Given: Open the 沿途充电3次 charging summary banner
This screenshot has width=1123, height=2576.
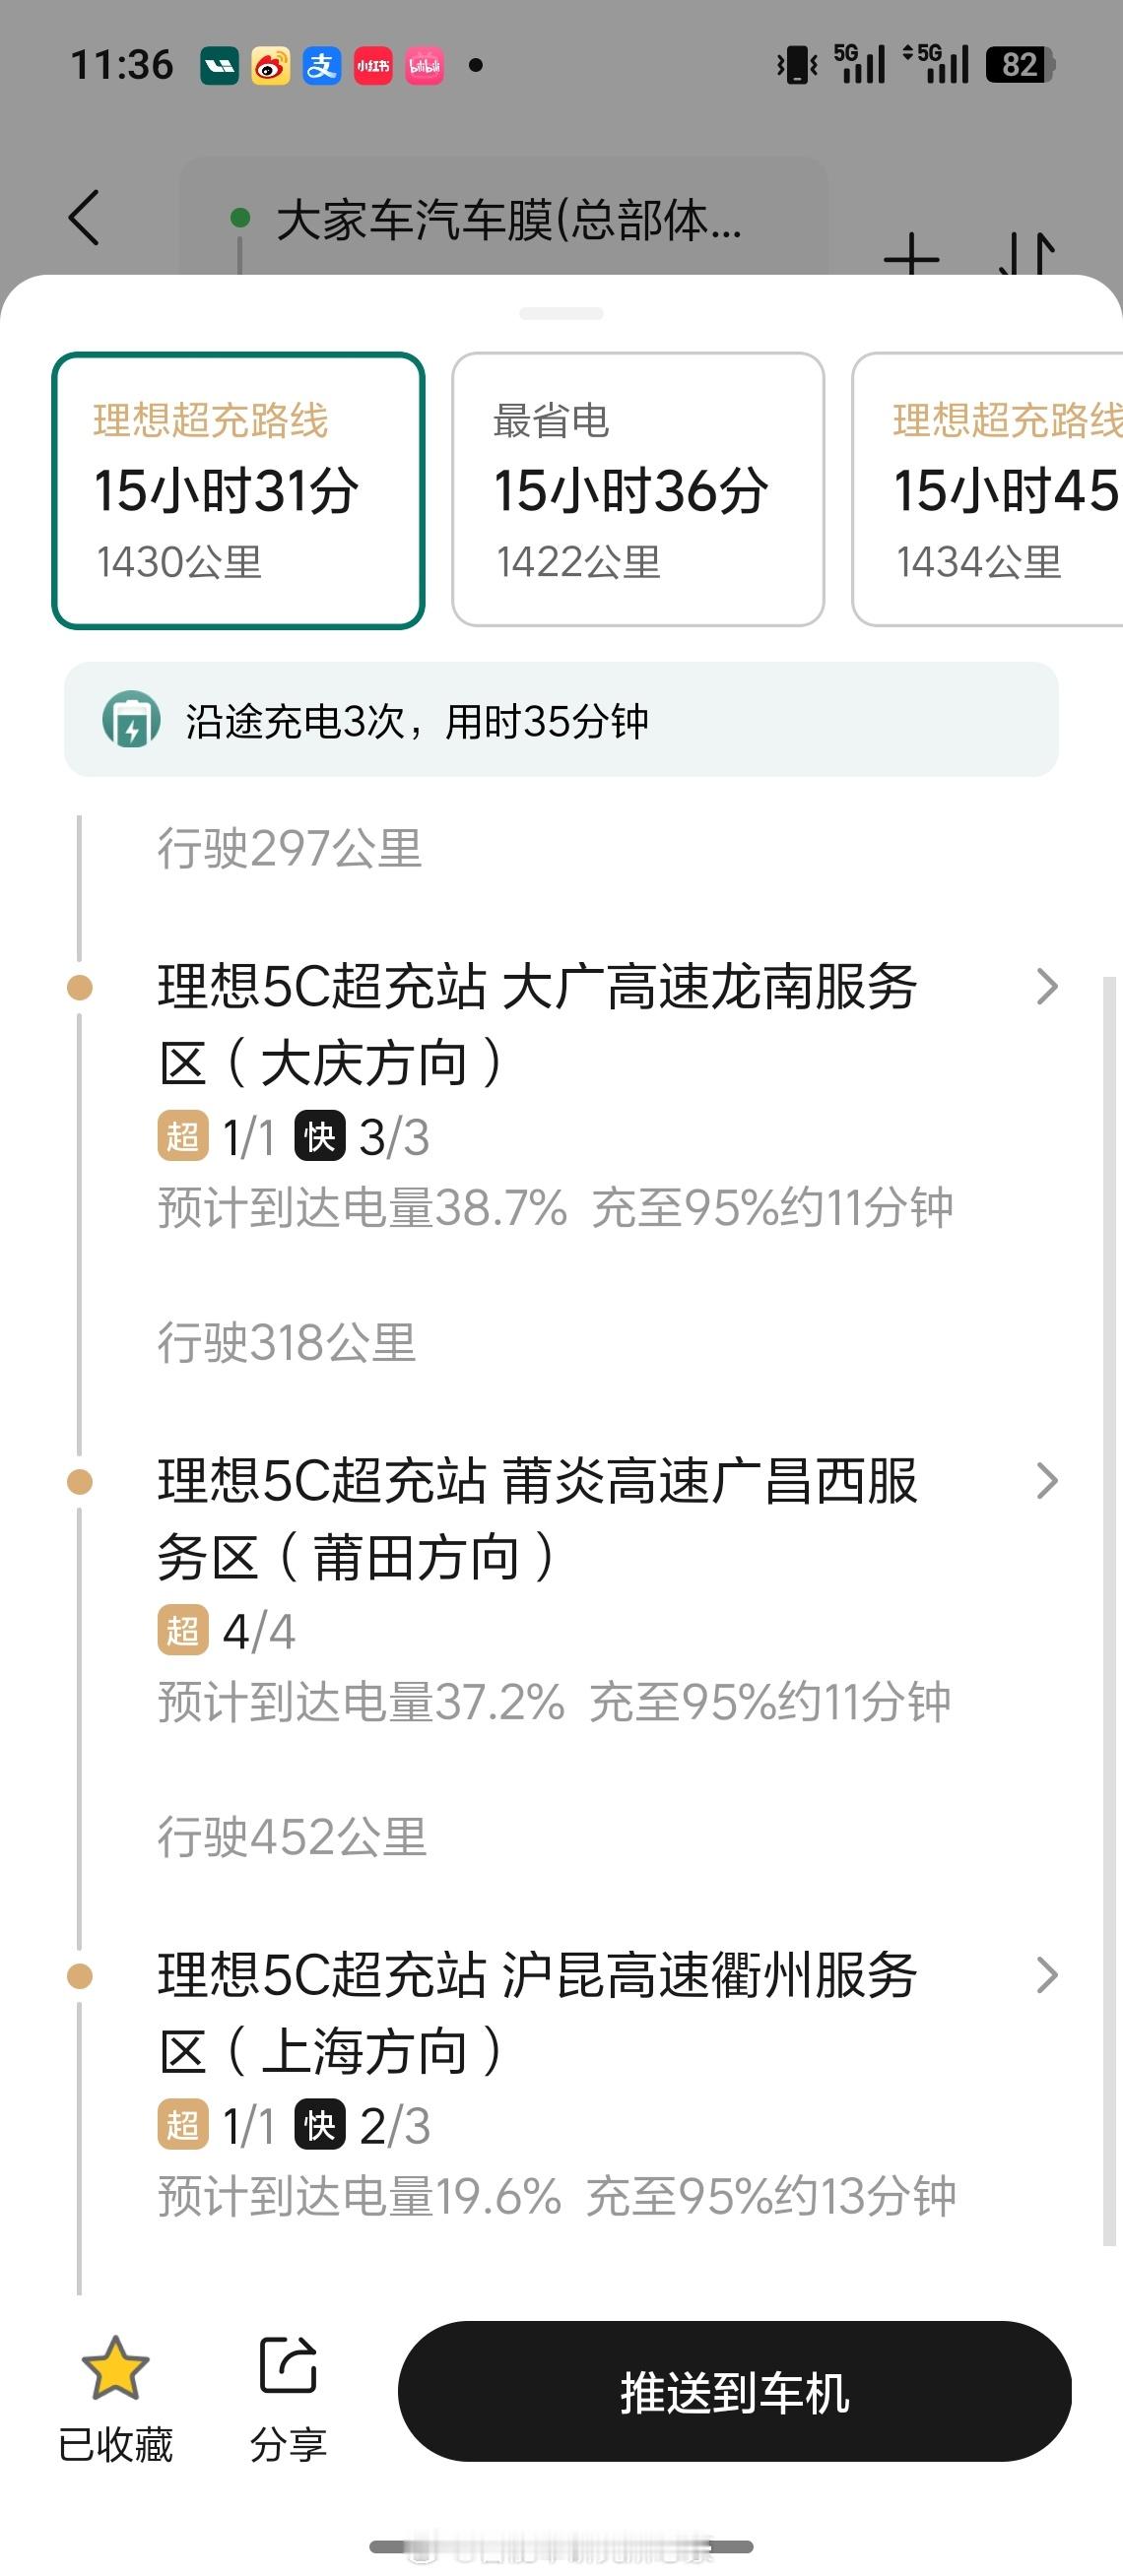Looking at the screenshot, I should pos(561,720).
